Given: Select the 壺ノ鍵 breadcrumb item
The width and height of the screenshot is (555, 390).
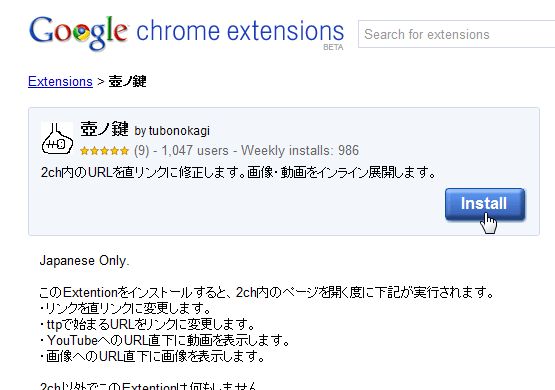Looking at the screenshot, I should 127,81.
